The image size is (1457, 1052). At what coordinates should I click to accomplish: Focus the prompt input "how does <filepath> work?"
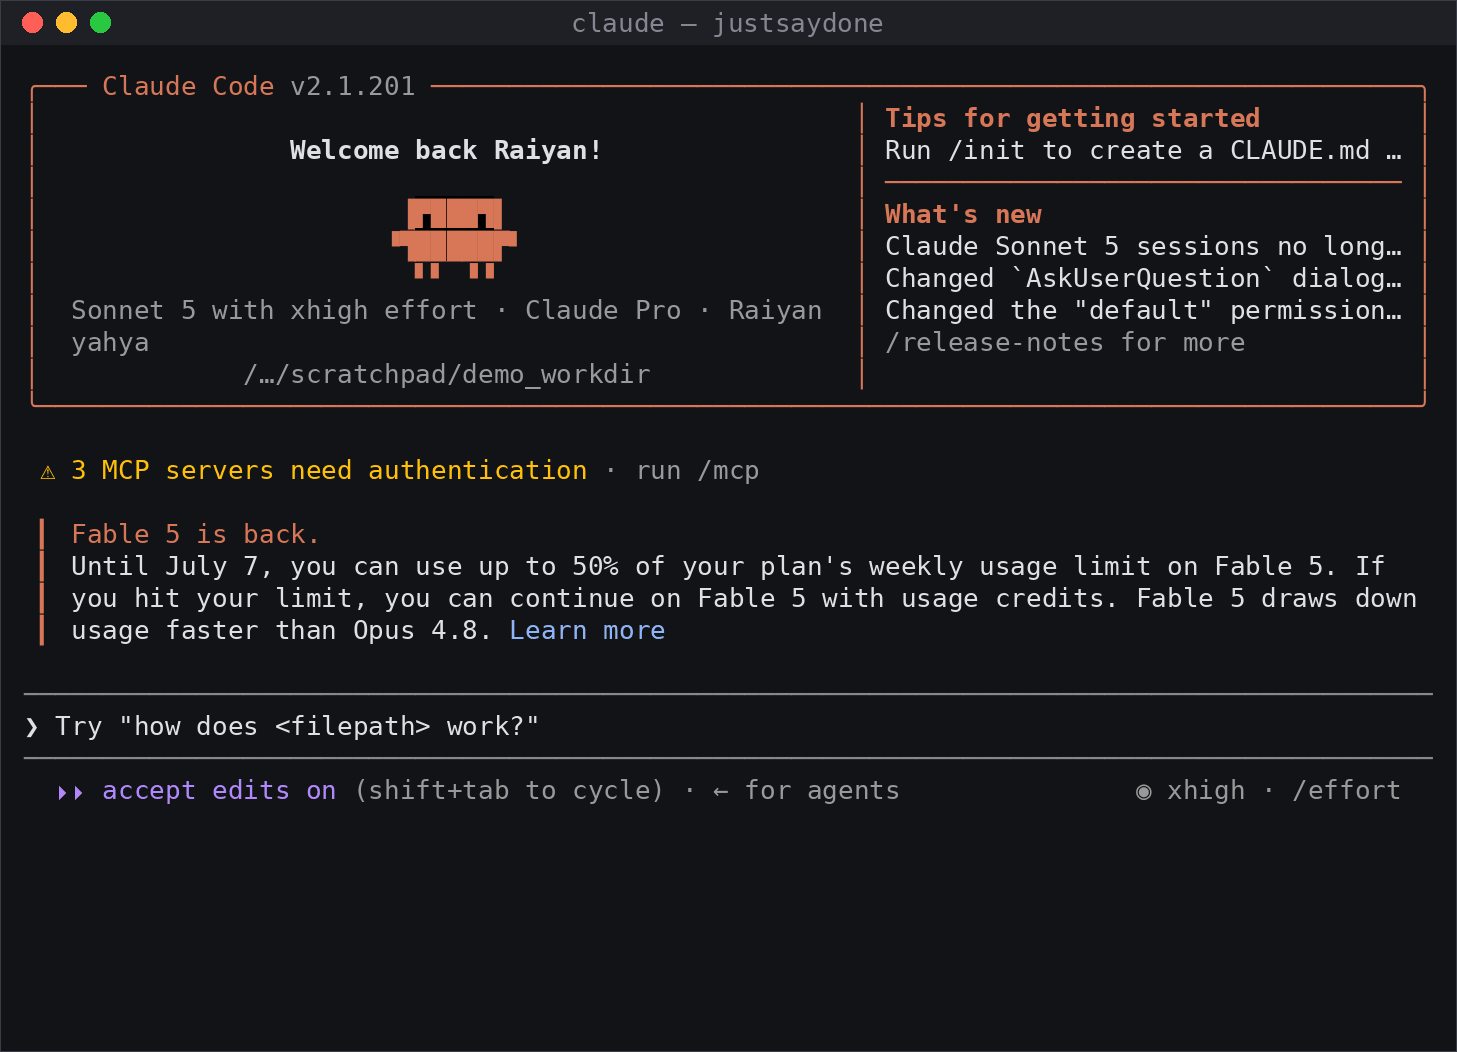(x=728, y=726)
